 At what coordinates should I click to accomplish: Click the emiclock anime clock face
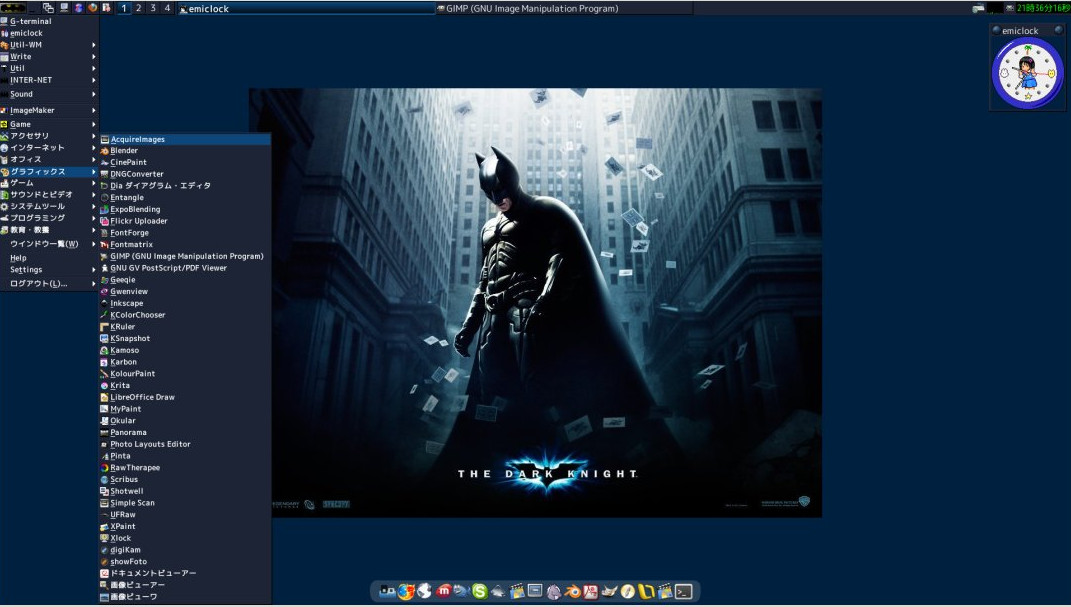[x=1026, y=72]
